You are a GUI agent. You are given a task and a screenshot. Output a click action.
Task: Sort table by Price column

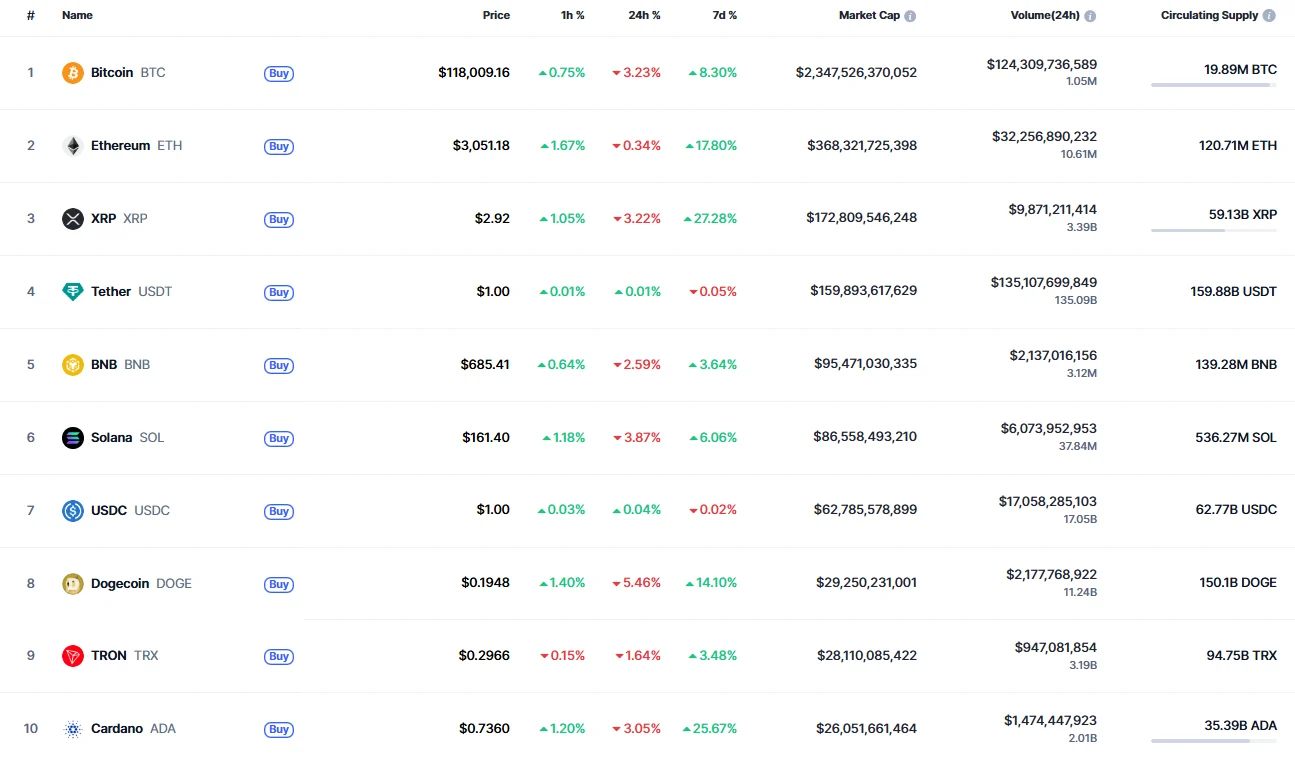pos(496,16)
